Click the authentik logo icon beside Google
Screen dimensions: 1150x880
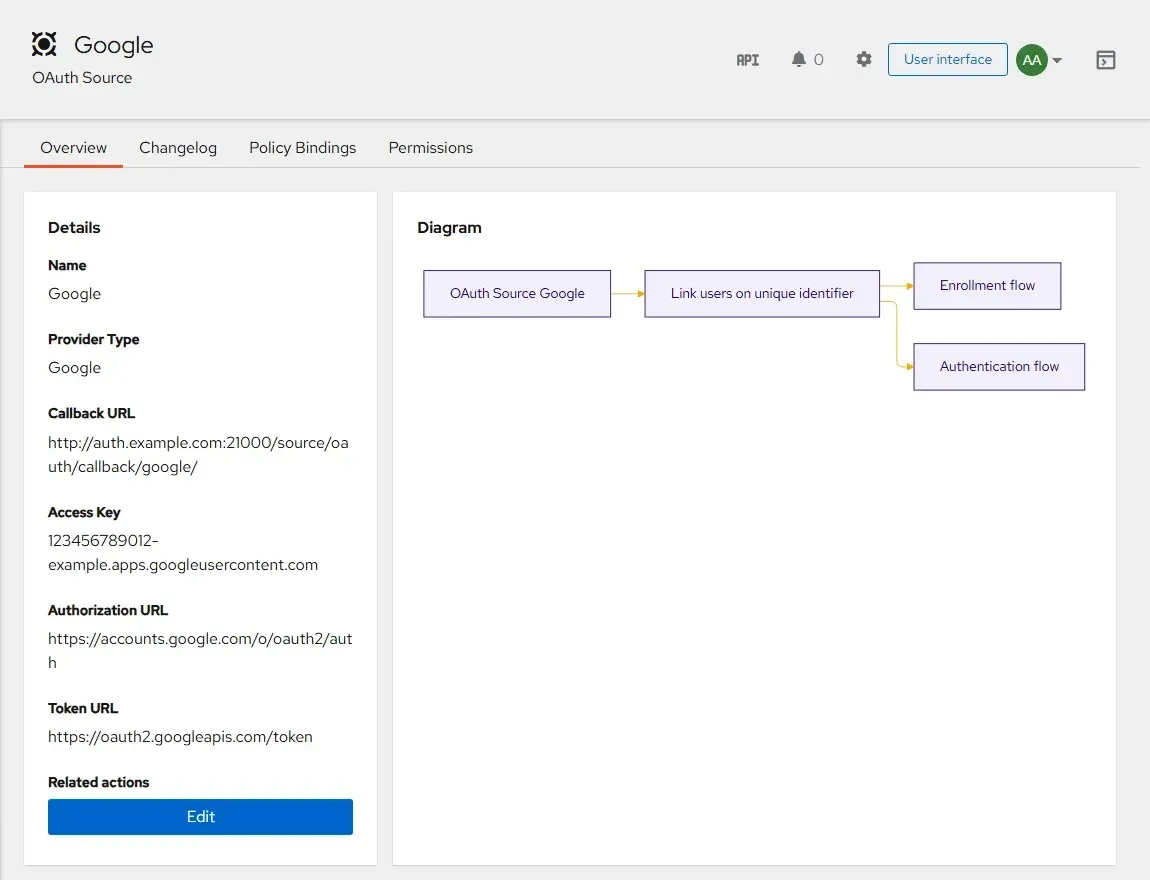tap(44, 44)
